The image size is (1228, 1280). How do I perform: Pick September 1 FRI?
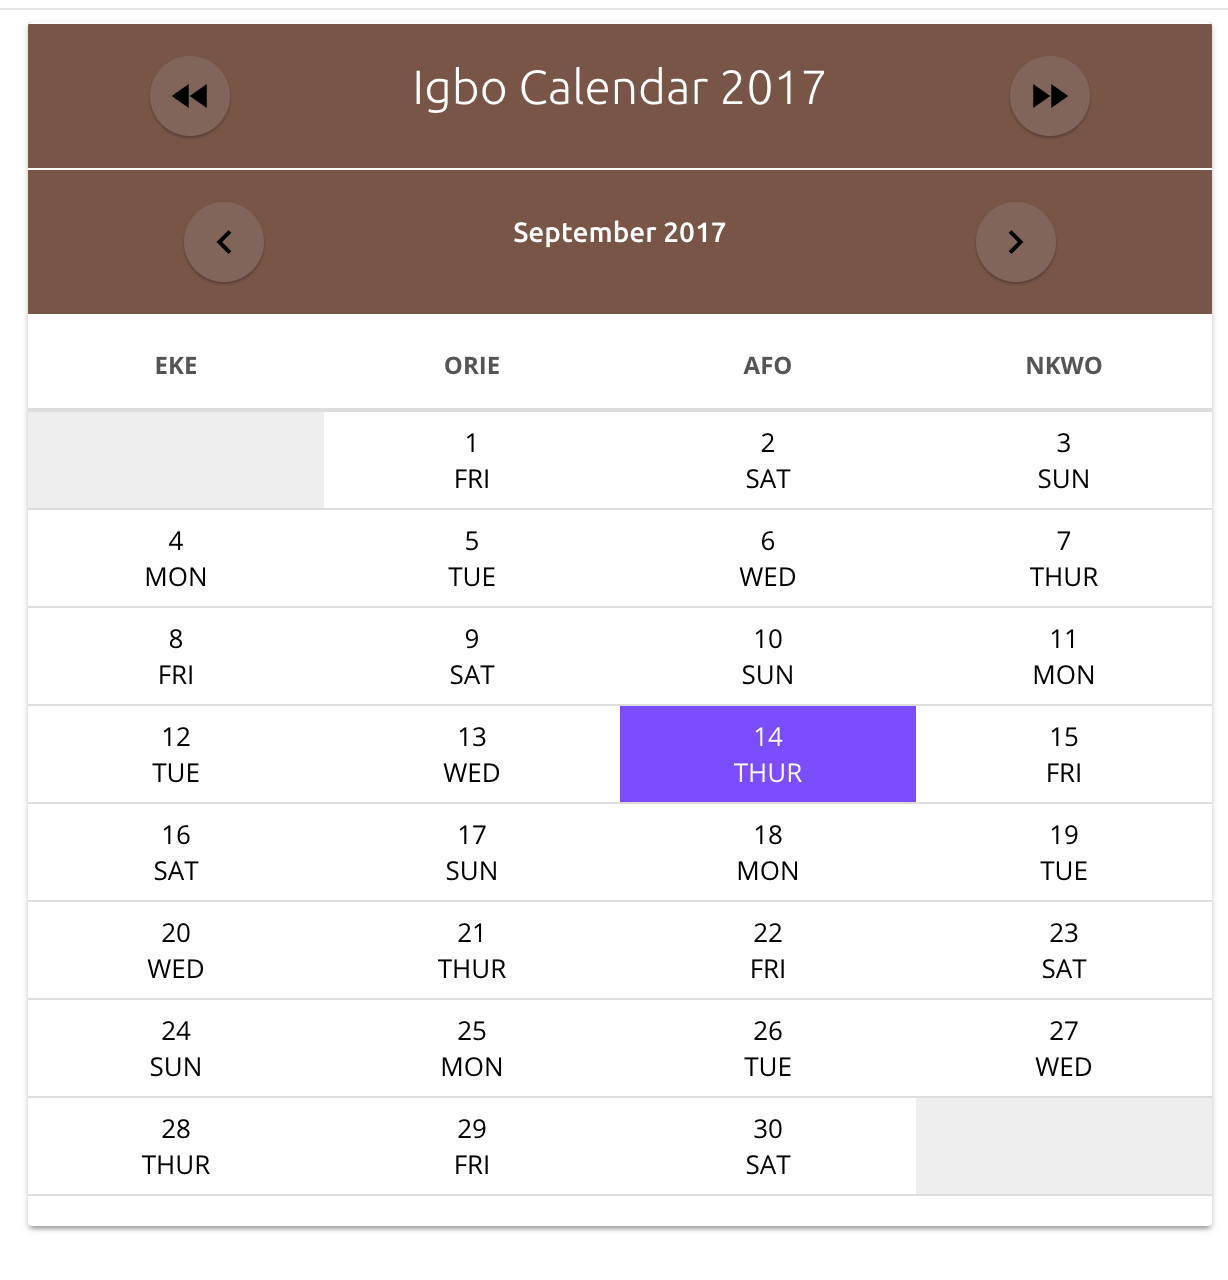pyautogui.click(x=472, y=461)
